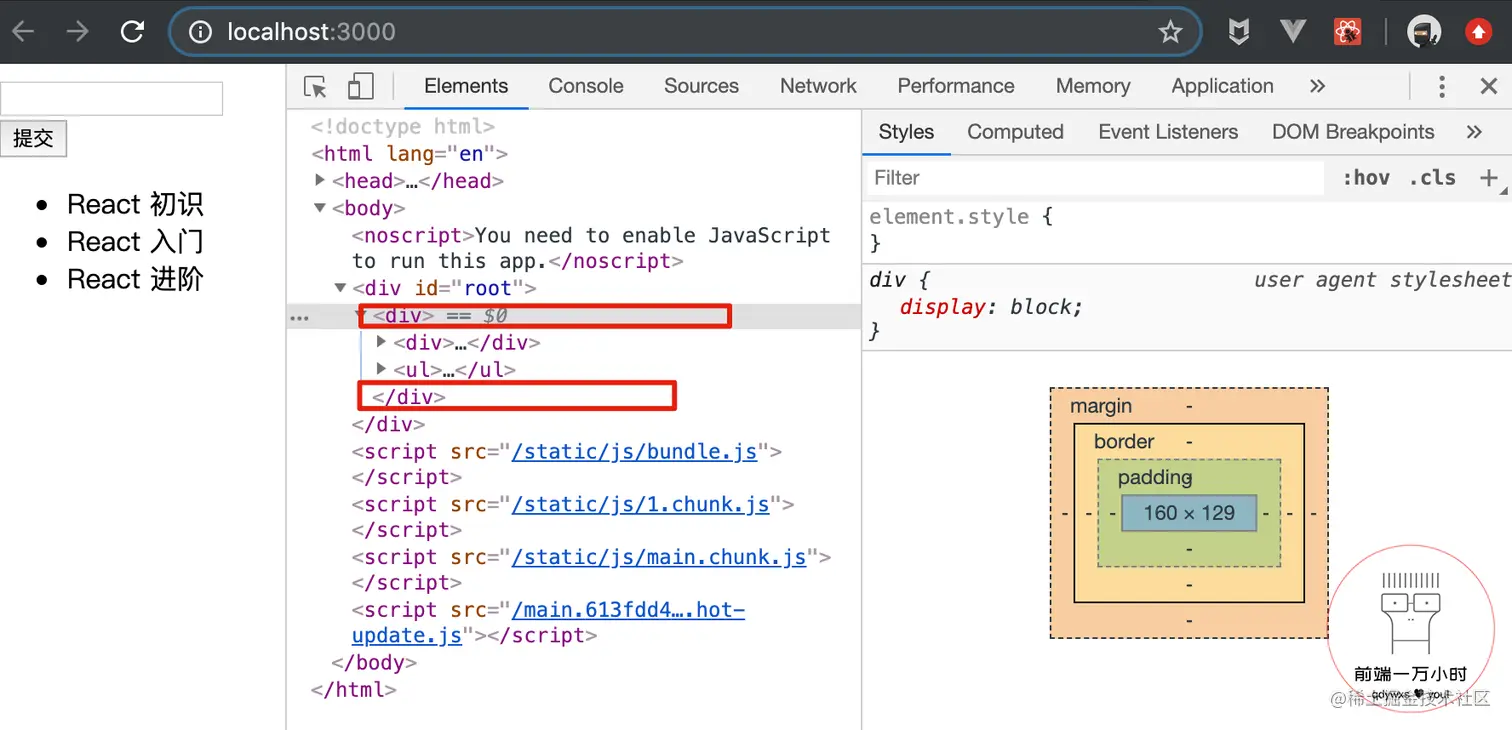Image resolution: width=1512 pixels, height=730 pixels.
Task: Click the localhost:3000 address bar
Action: (x=685, y=32)
